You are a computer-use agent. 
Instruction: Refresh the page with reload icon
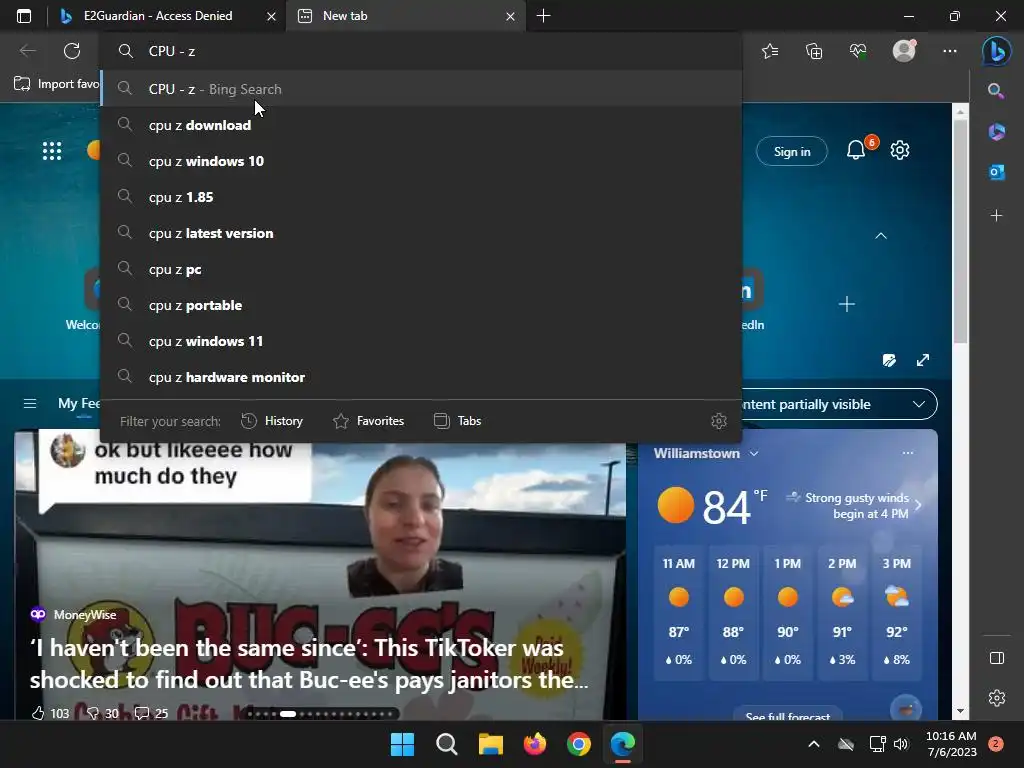point(72,51)
